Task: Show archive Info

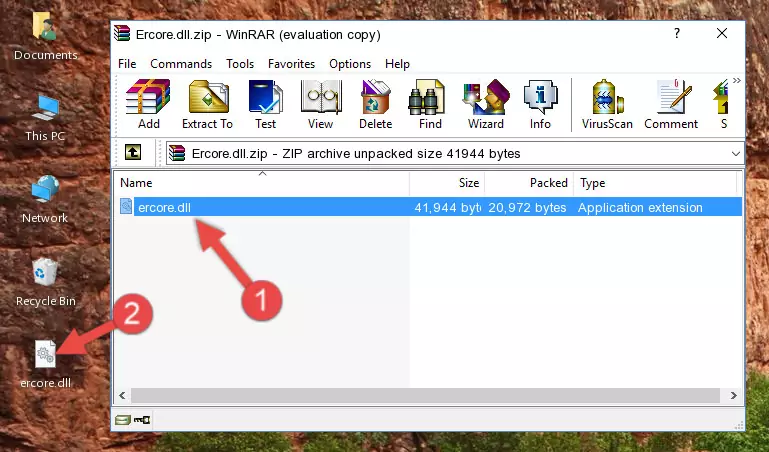Action: (x=540, y=104)
